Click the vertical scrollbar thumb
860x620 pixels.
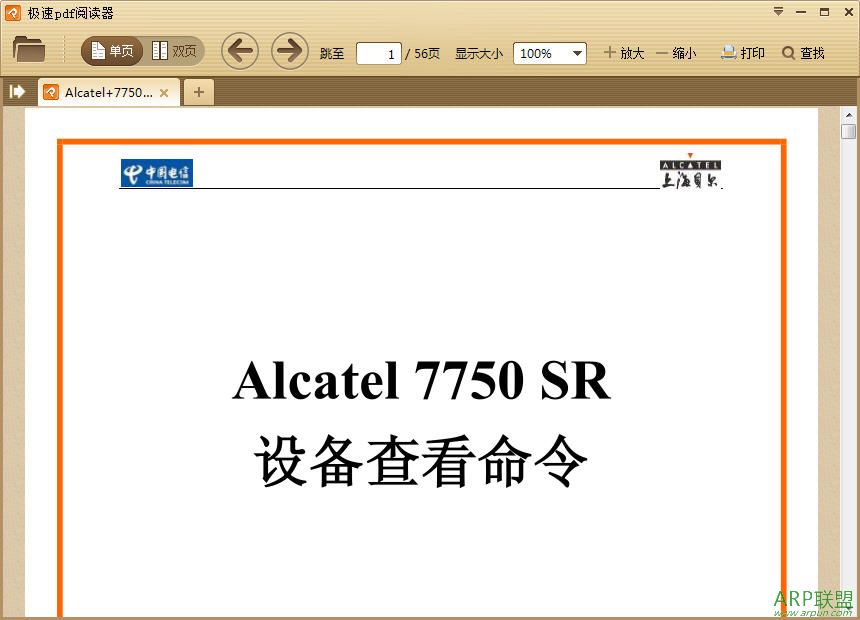(x=848, y=130)
